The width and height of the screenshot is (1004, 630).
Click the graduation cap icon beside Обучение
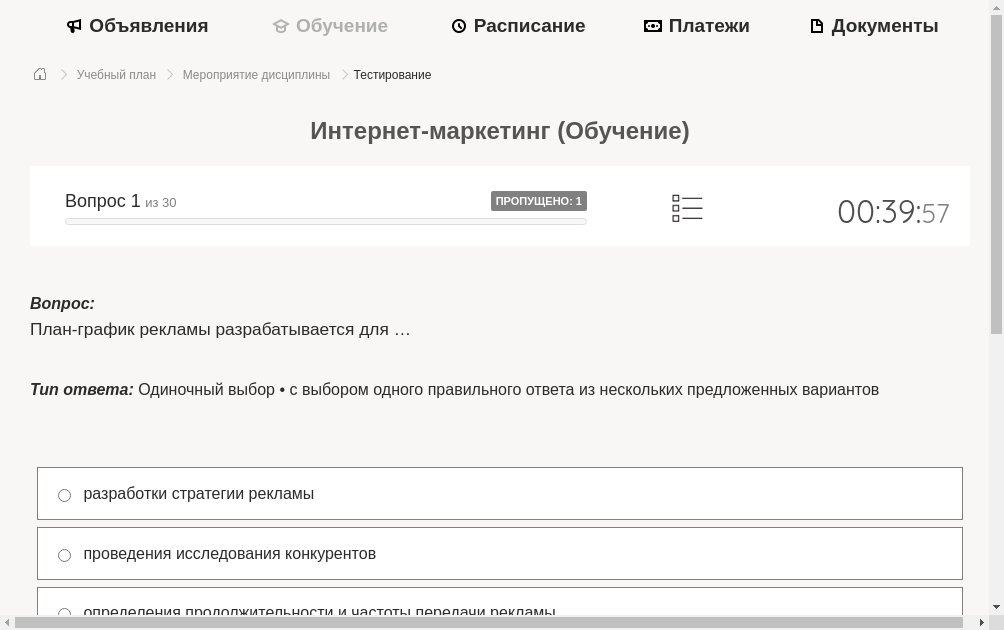[x=280, y=25]
